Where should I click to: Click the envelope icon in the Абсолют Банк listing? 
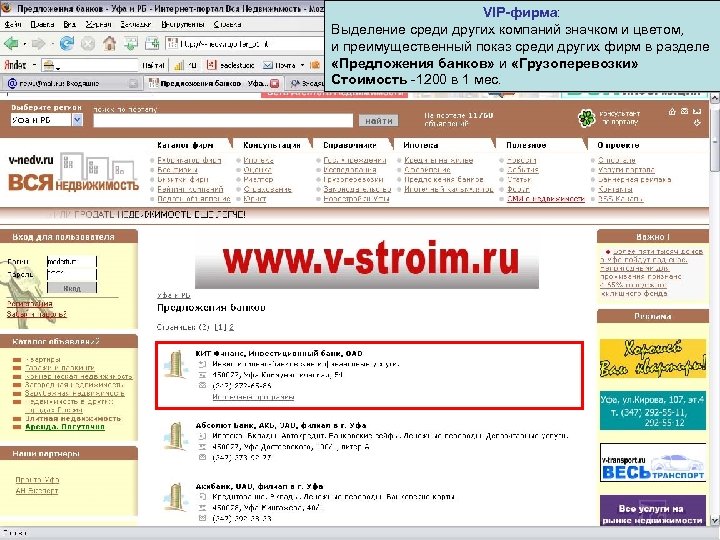[202, 457]
